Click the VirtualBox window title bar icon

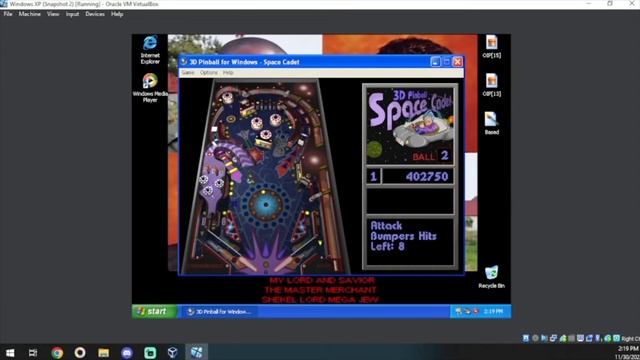[4, 4]
